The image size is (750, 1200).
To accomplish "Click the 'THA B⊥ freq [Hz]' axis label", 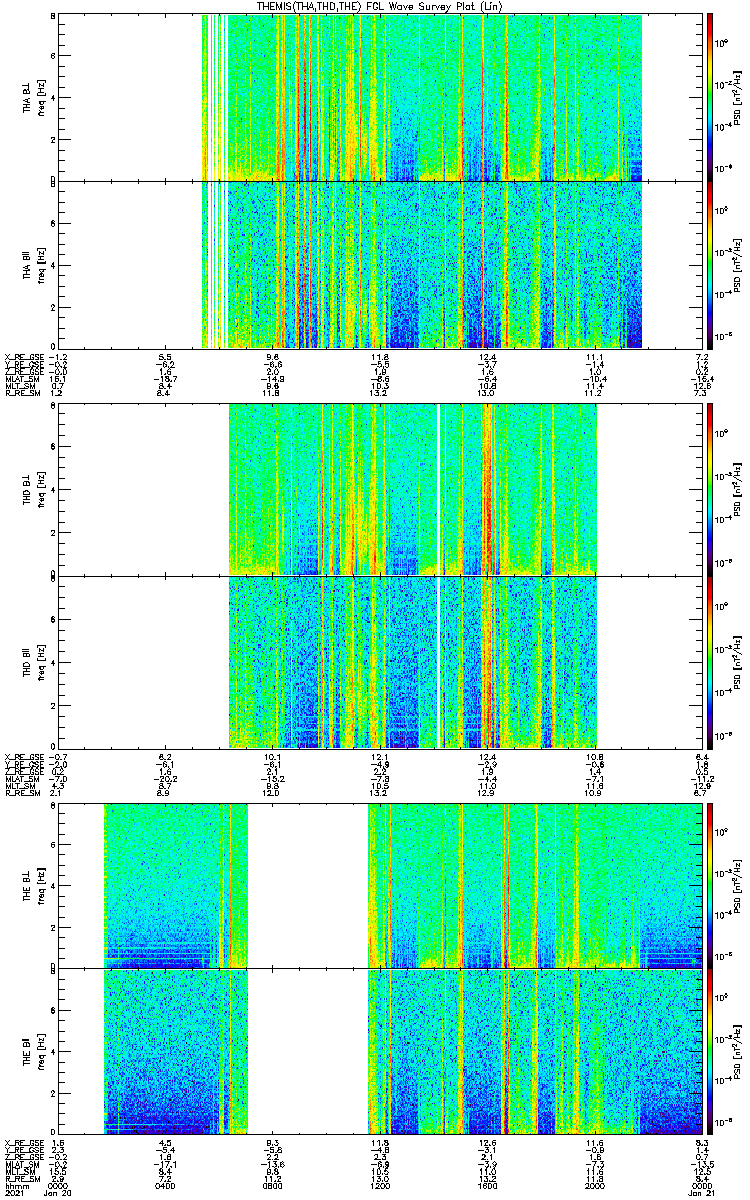I will pyautogui.click(x=33, y=97).
